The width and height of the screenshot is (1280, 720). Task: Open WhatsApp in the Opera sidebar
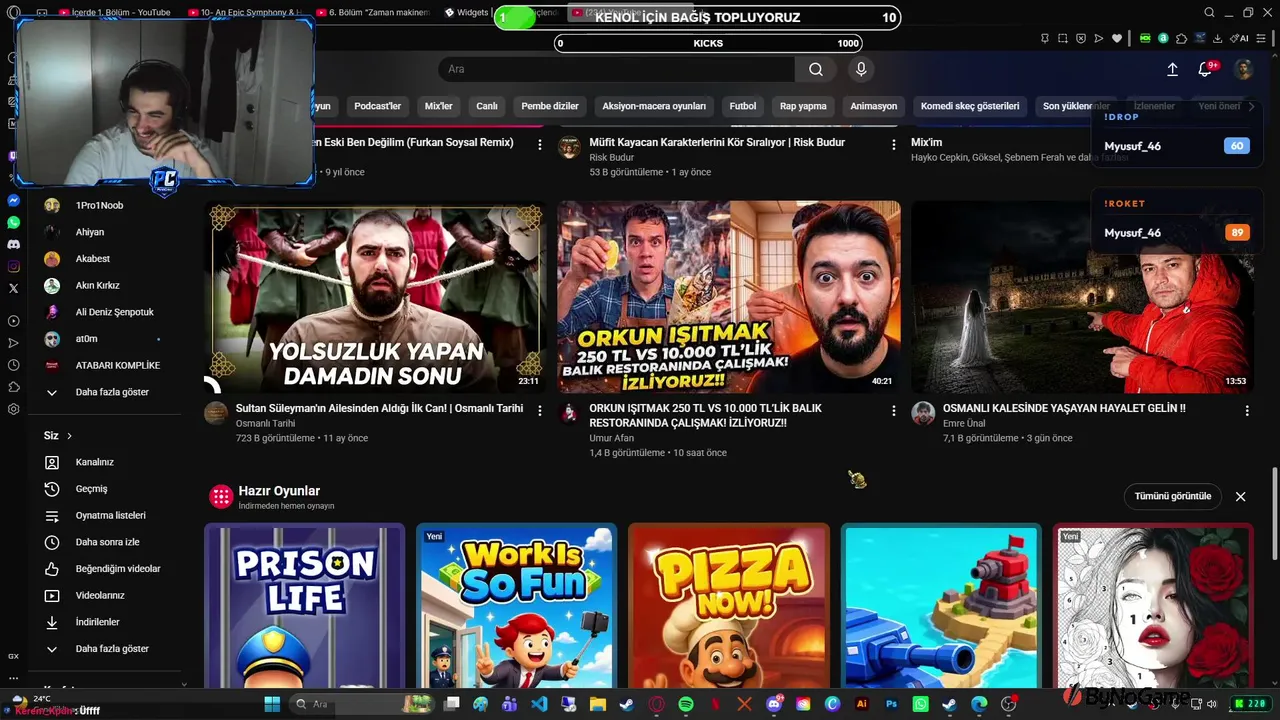pos(13,222)
